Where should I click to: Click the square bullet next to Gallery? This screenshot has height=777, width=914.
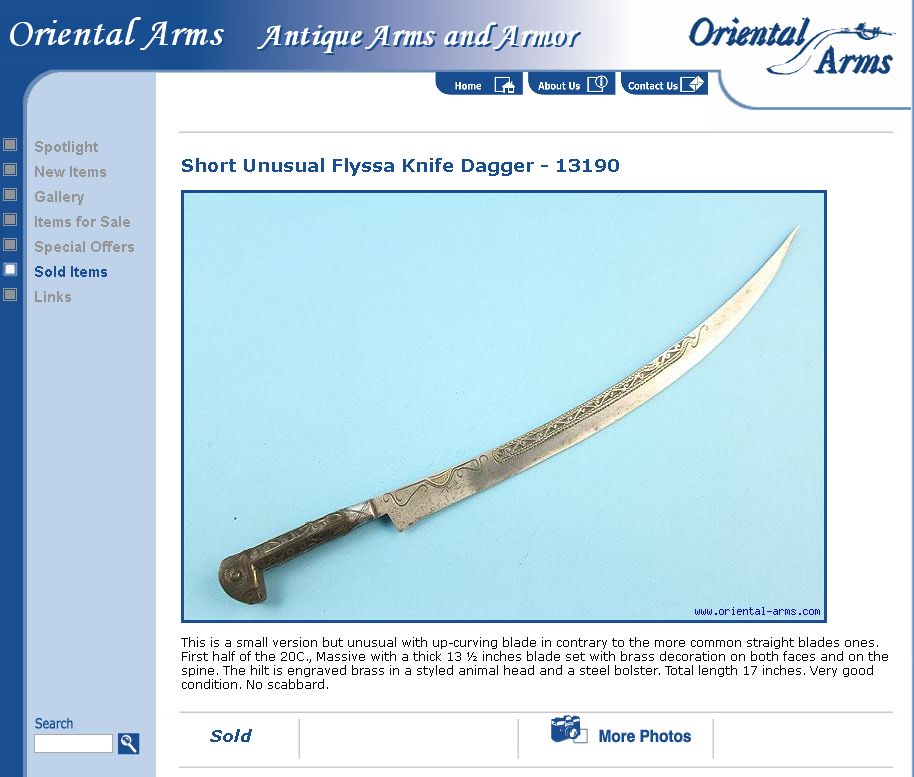10,194
